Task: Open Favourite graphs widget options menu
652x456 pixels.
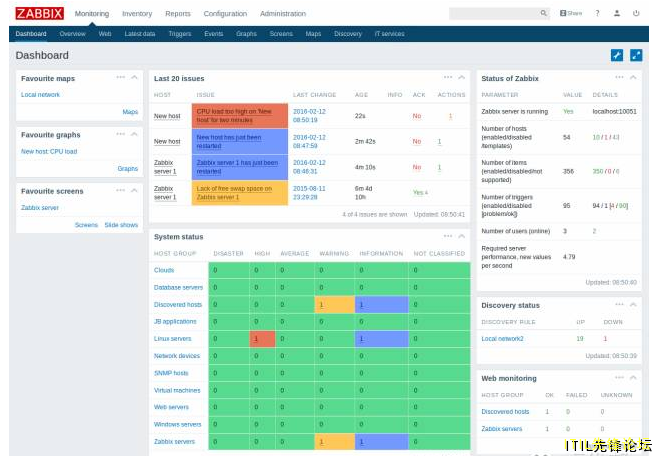Action: 121,134
